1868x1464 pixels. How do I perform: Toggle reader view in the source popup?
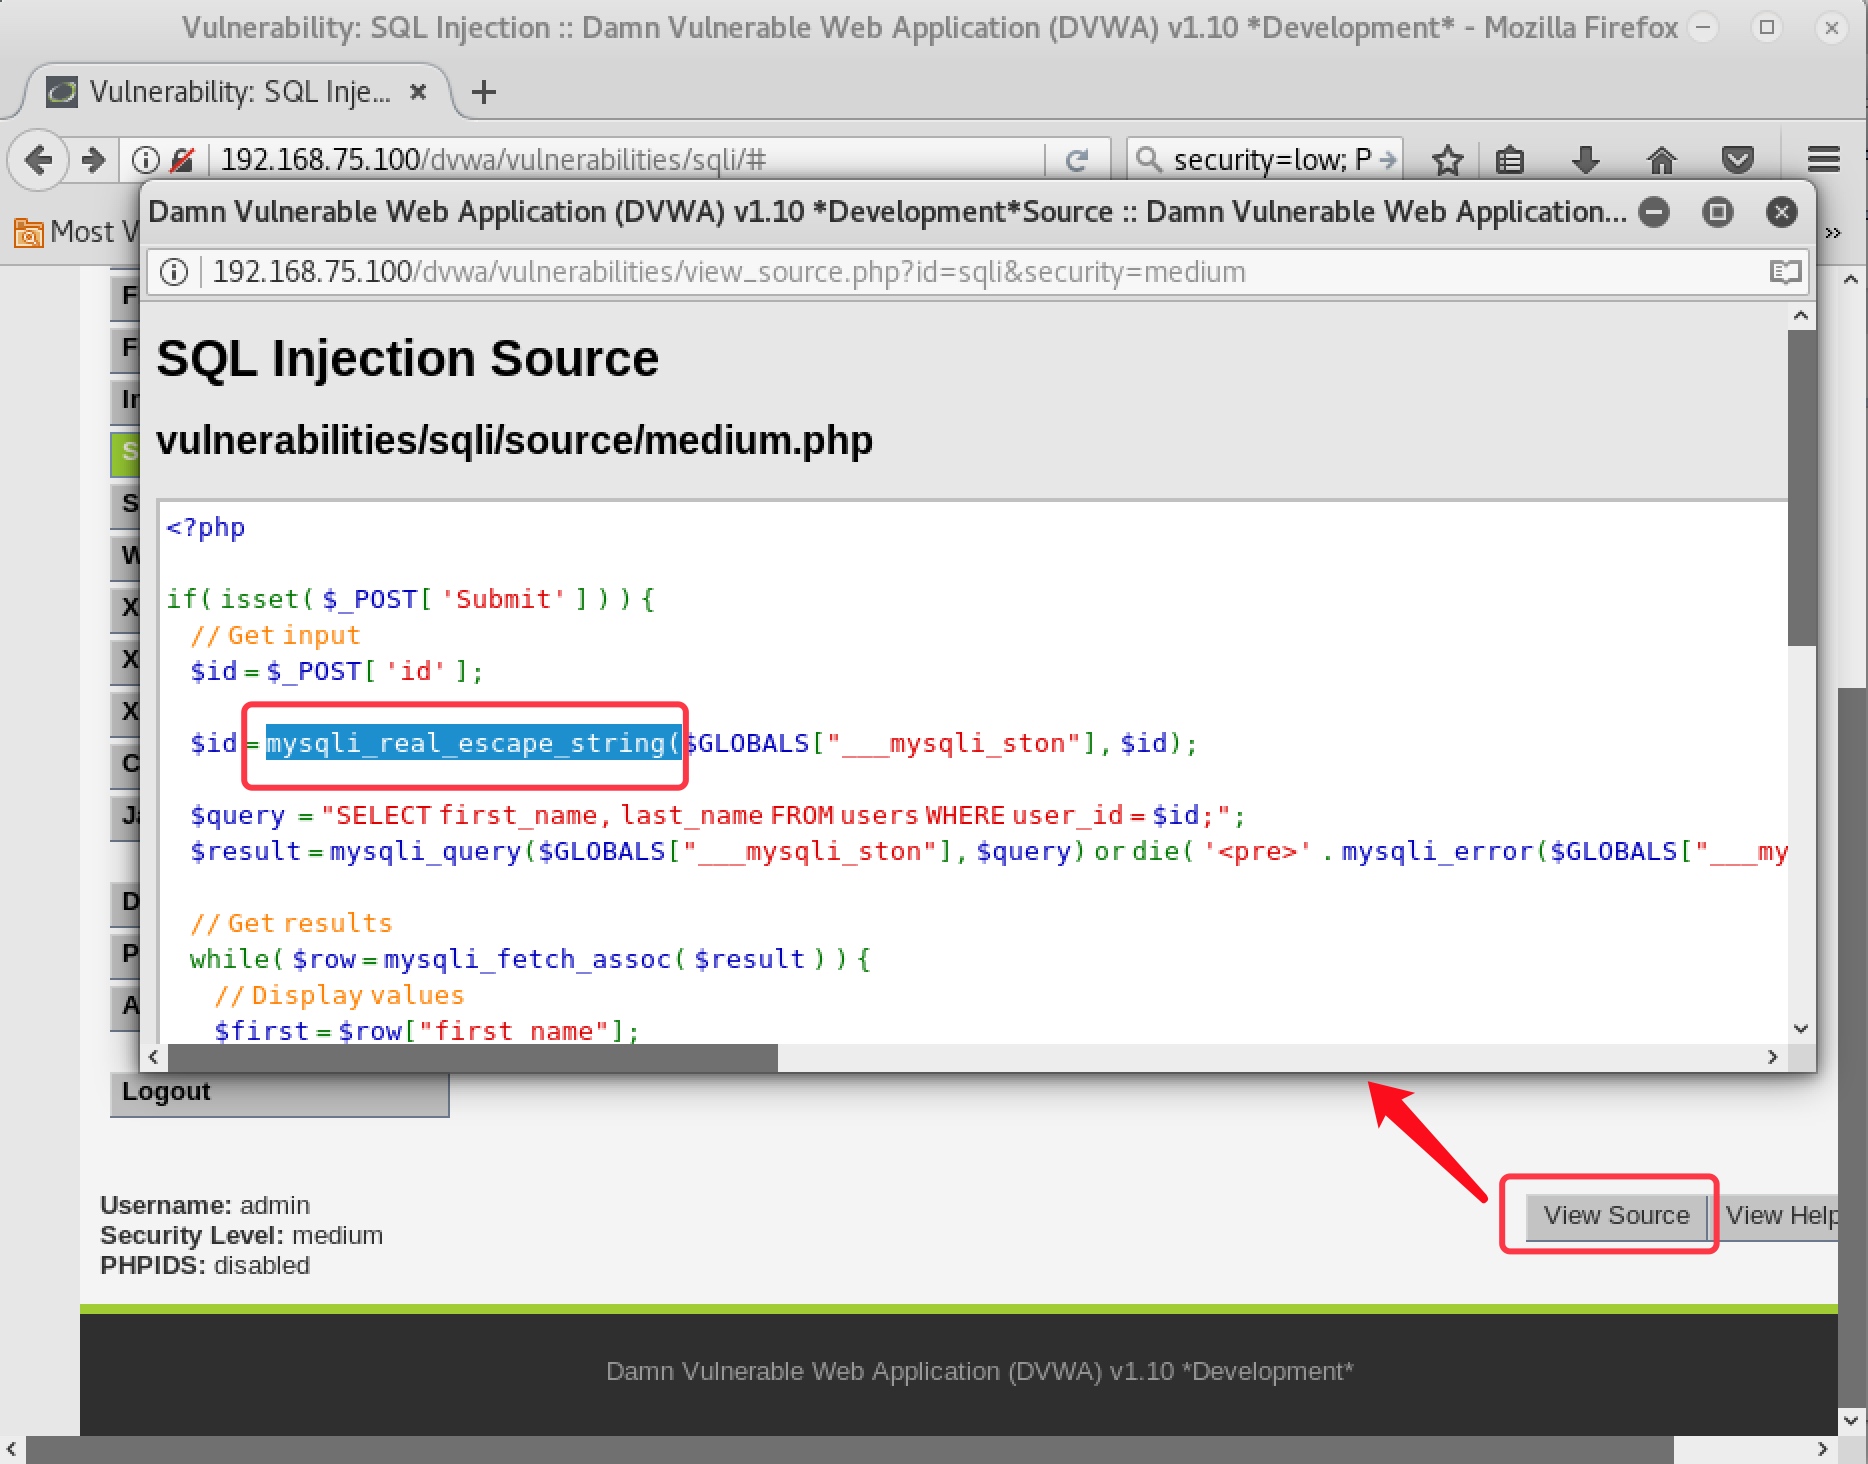tap(1785, 272)
